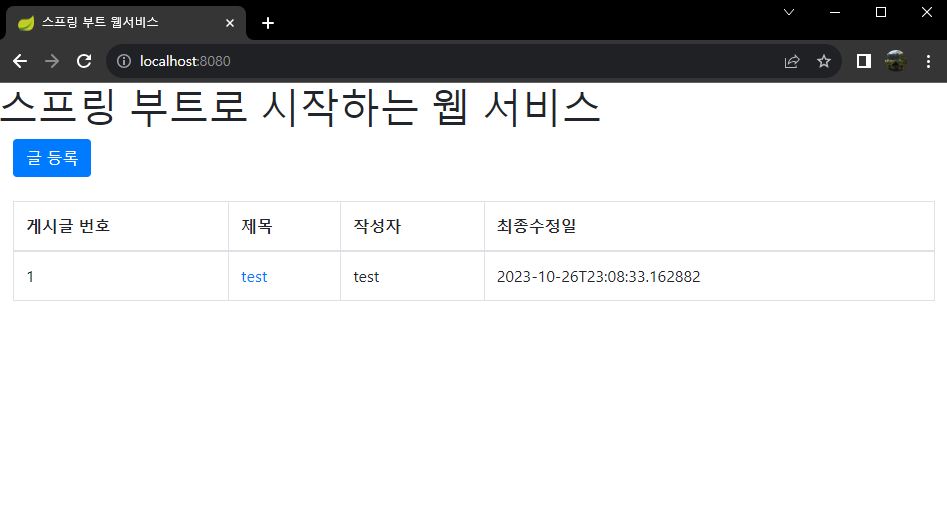
Task: Select the author cell test
Action: point(413,276)
